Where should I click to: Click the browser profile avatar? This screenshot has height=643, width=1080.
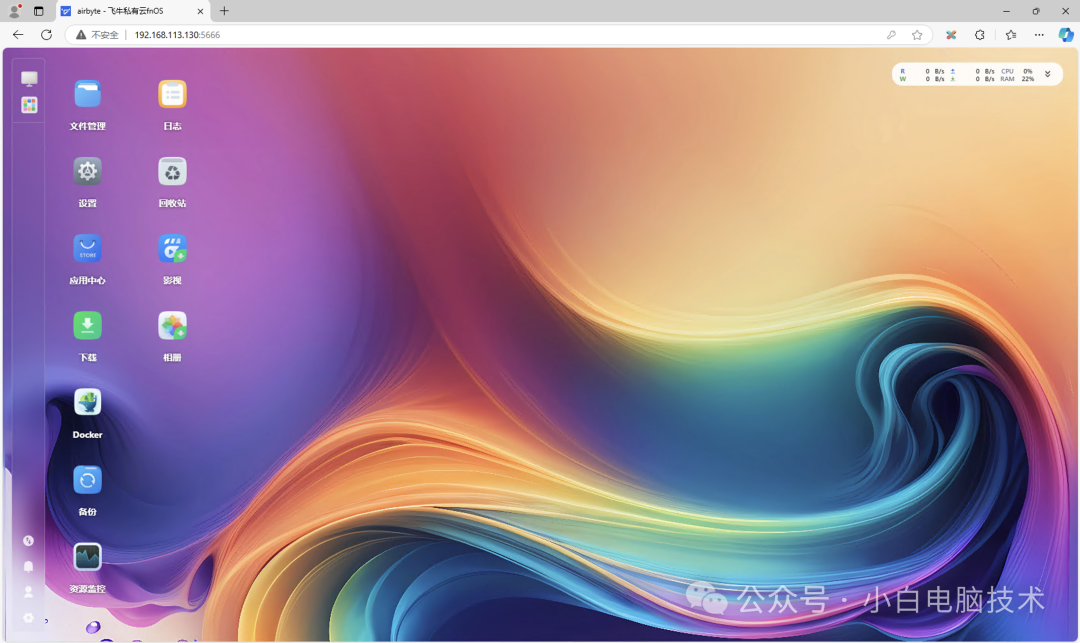tap(14, 11)
